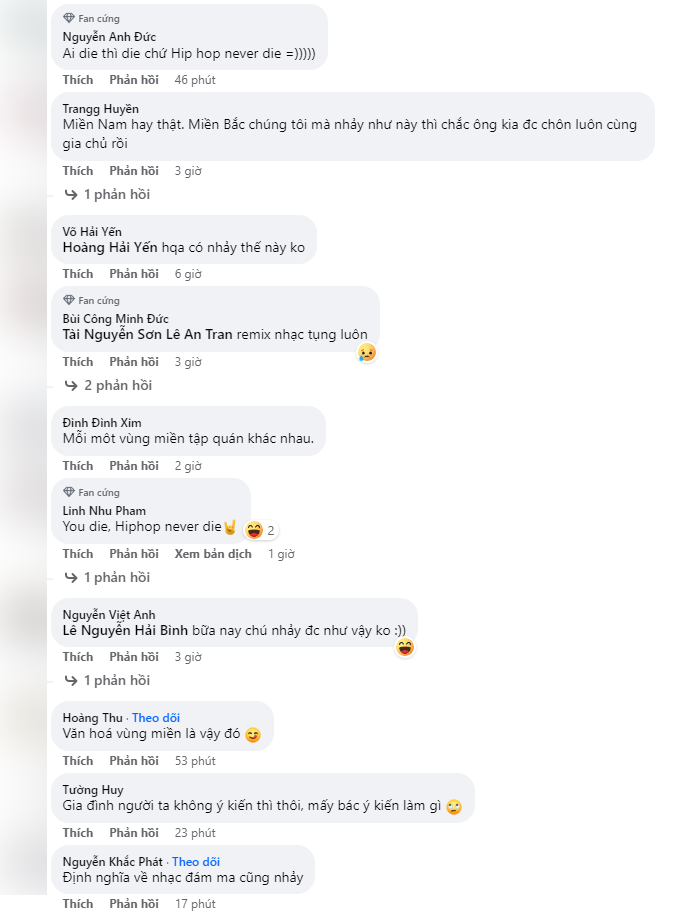Click the reply arrow icon under Trangg Huyền's comment
Image resolution: width=692 pixels, height=915 pixels.
(71, 194)
